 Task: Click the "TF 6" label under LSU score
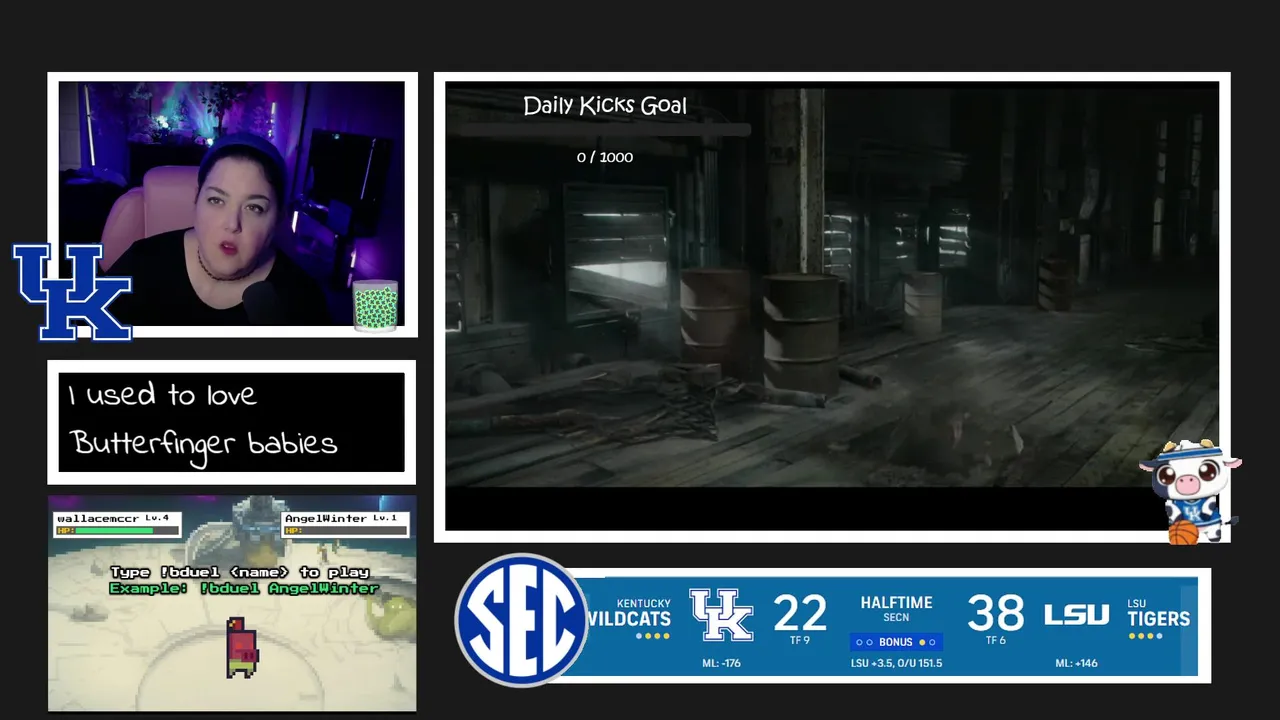pos(996,641)
